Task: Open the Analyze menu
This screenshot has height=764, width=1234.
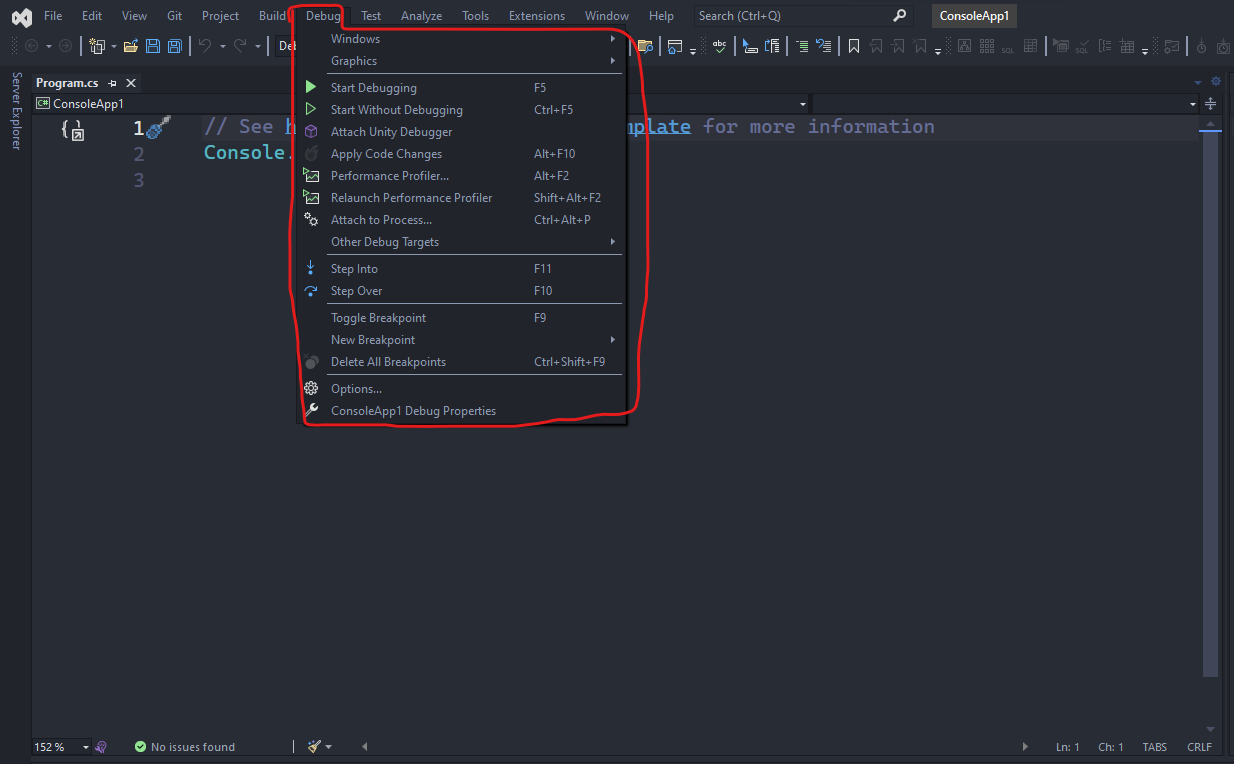Action: pyautogui.click(x=421, y=16)
